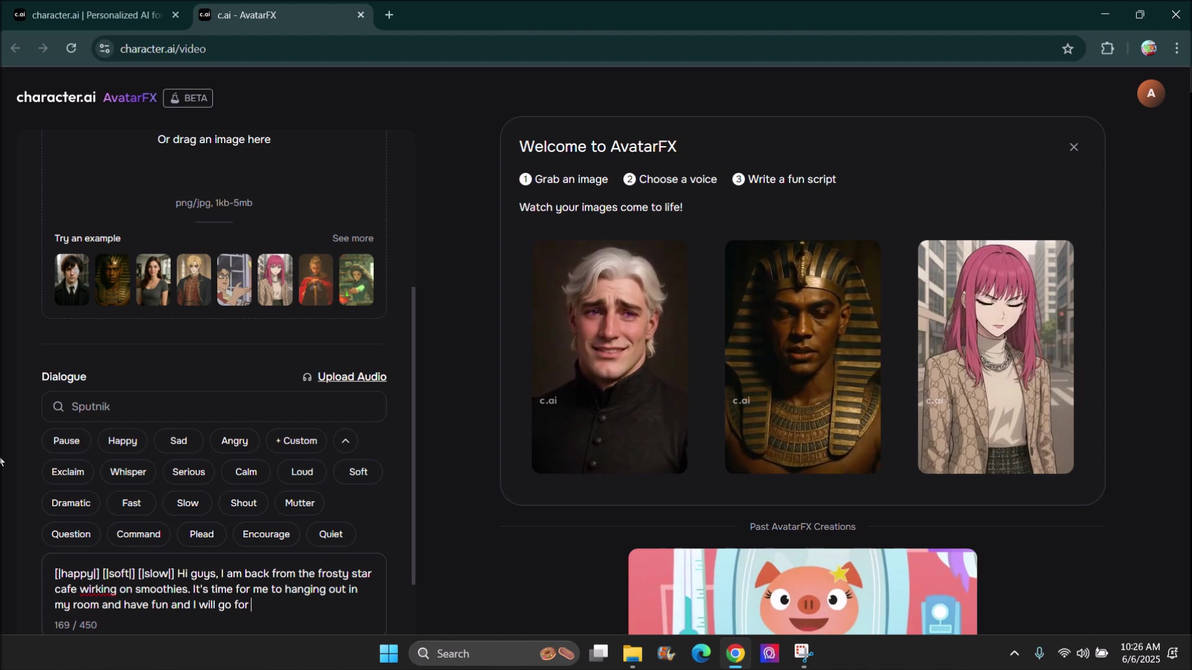Expand hidden icons in the system tray

[x=1014, y=653]
